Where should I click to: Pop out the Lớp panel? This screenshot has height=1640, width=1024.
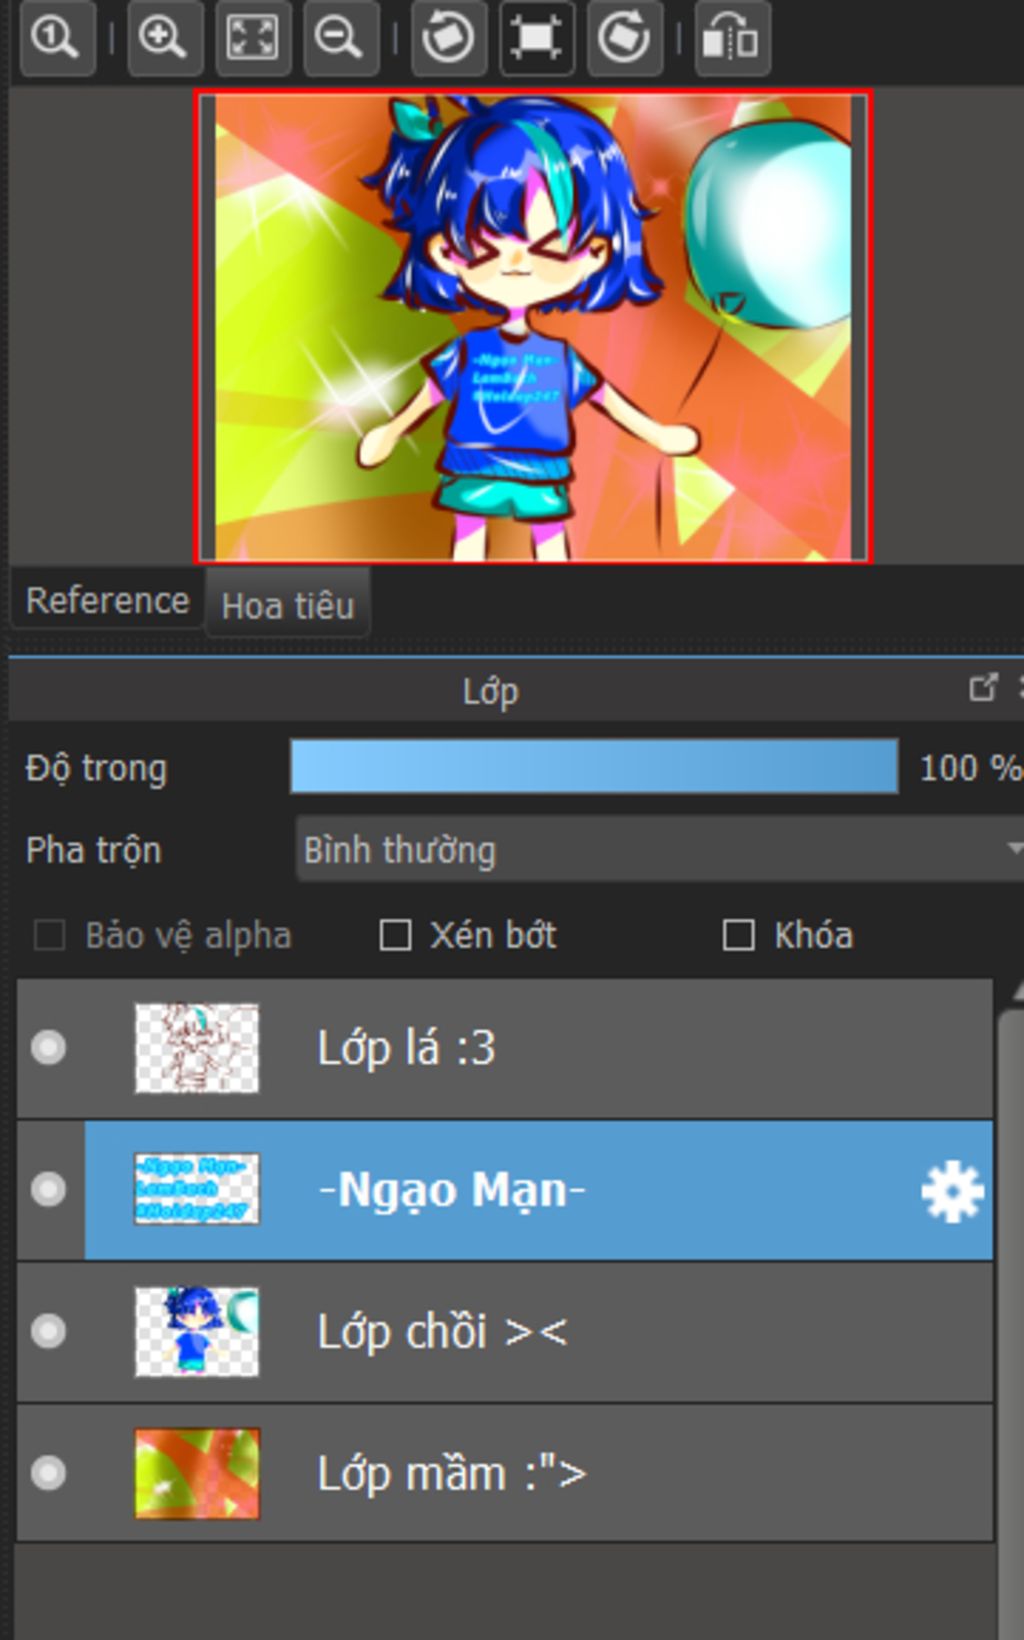[x=983, y=688]
